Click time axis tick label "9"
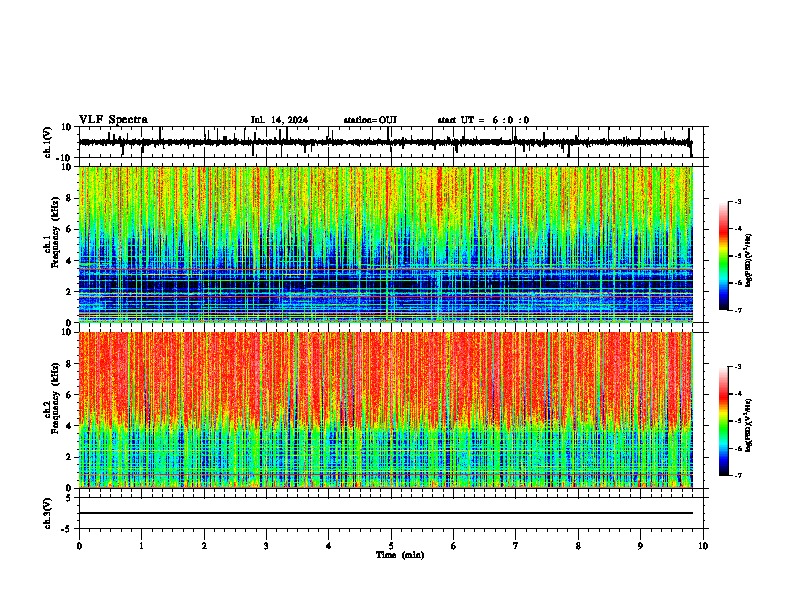 [x=640, y=546]
